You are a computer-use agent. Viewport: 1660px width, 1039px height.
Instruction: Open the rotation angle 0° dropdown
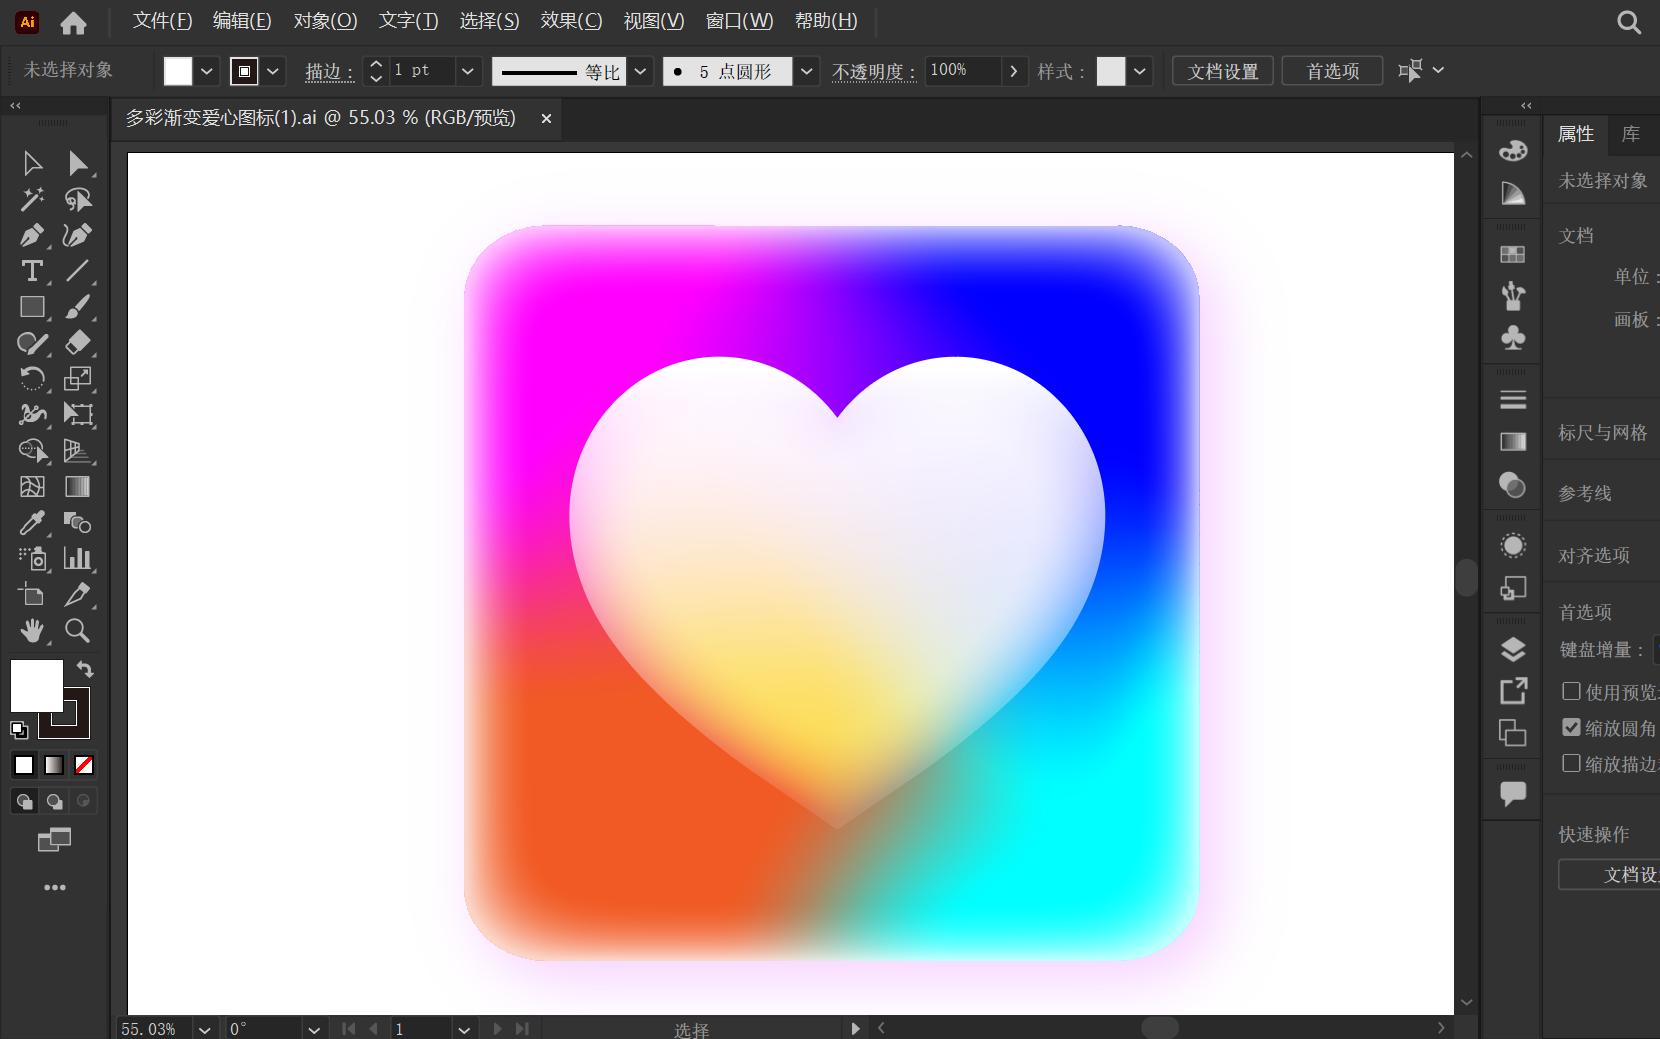point(314,1029)
